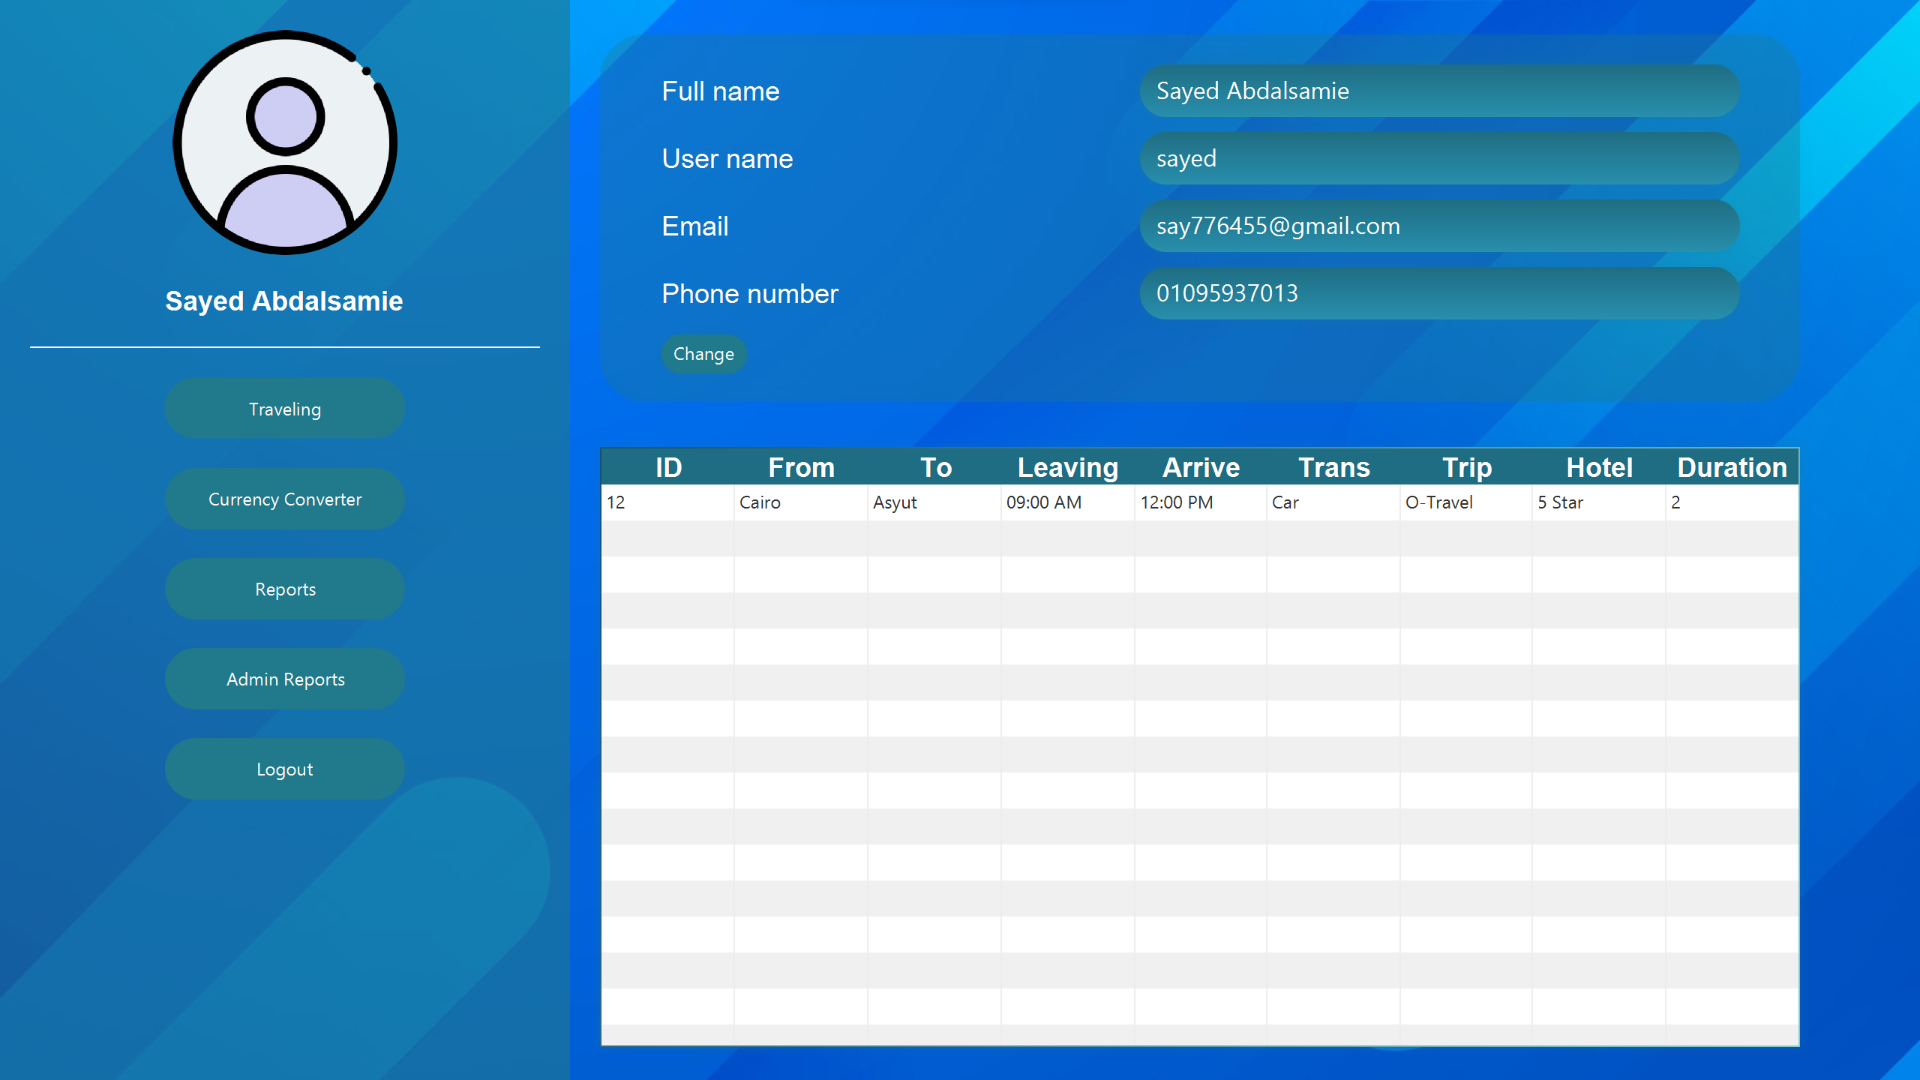Open the Currency Converter page

click(285, 499)
